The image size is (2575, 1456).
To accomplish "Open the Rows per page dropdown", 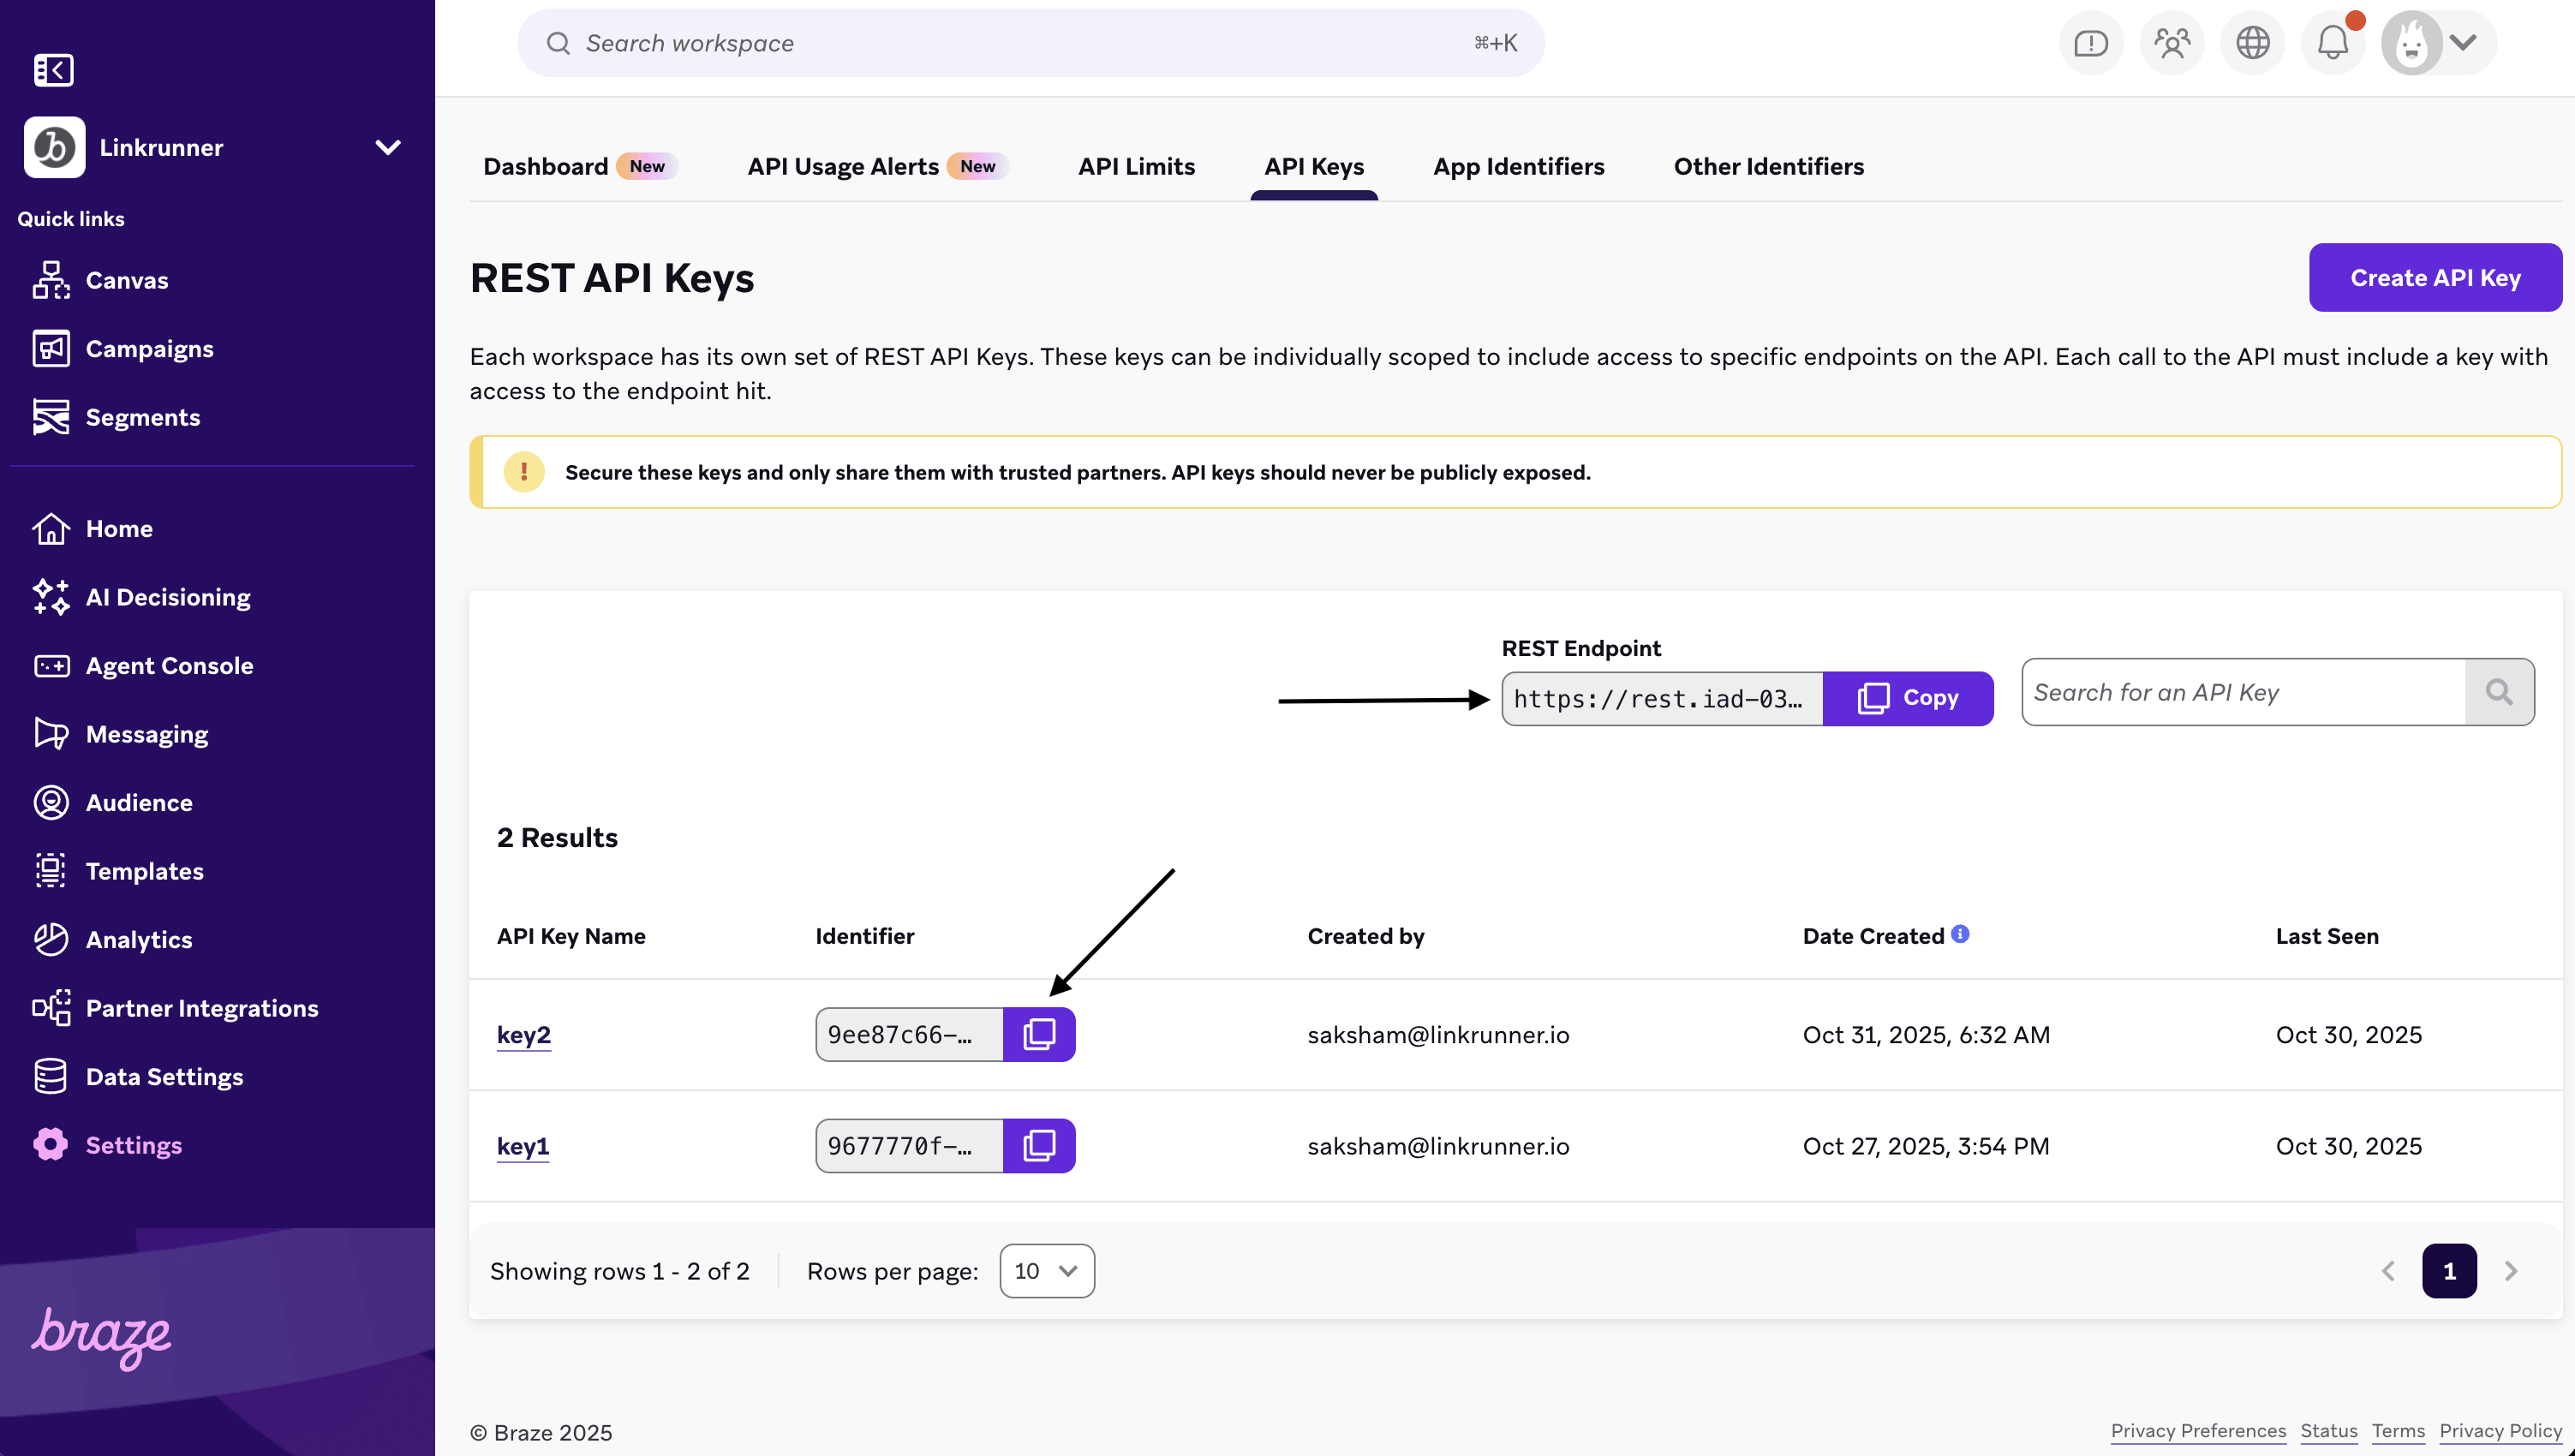I will coord(1046,1271).
